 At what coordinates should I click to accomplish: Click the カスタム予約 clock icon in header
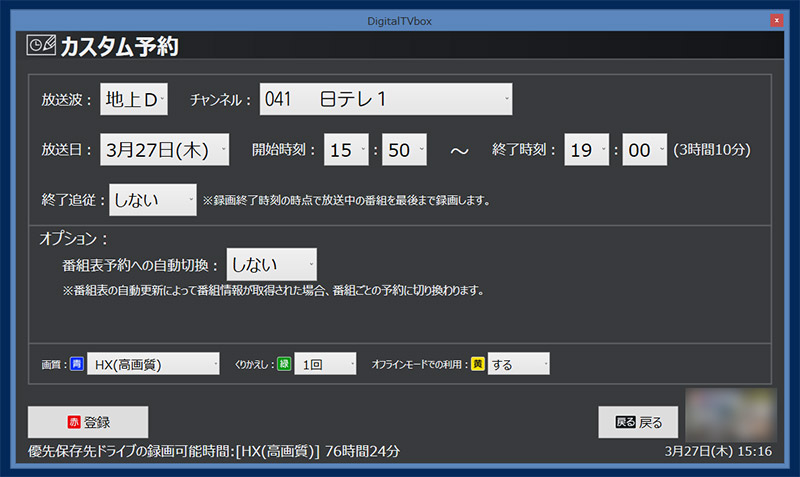click(41, 46)
